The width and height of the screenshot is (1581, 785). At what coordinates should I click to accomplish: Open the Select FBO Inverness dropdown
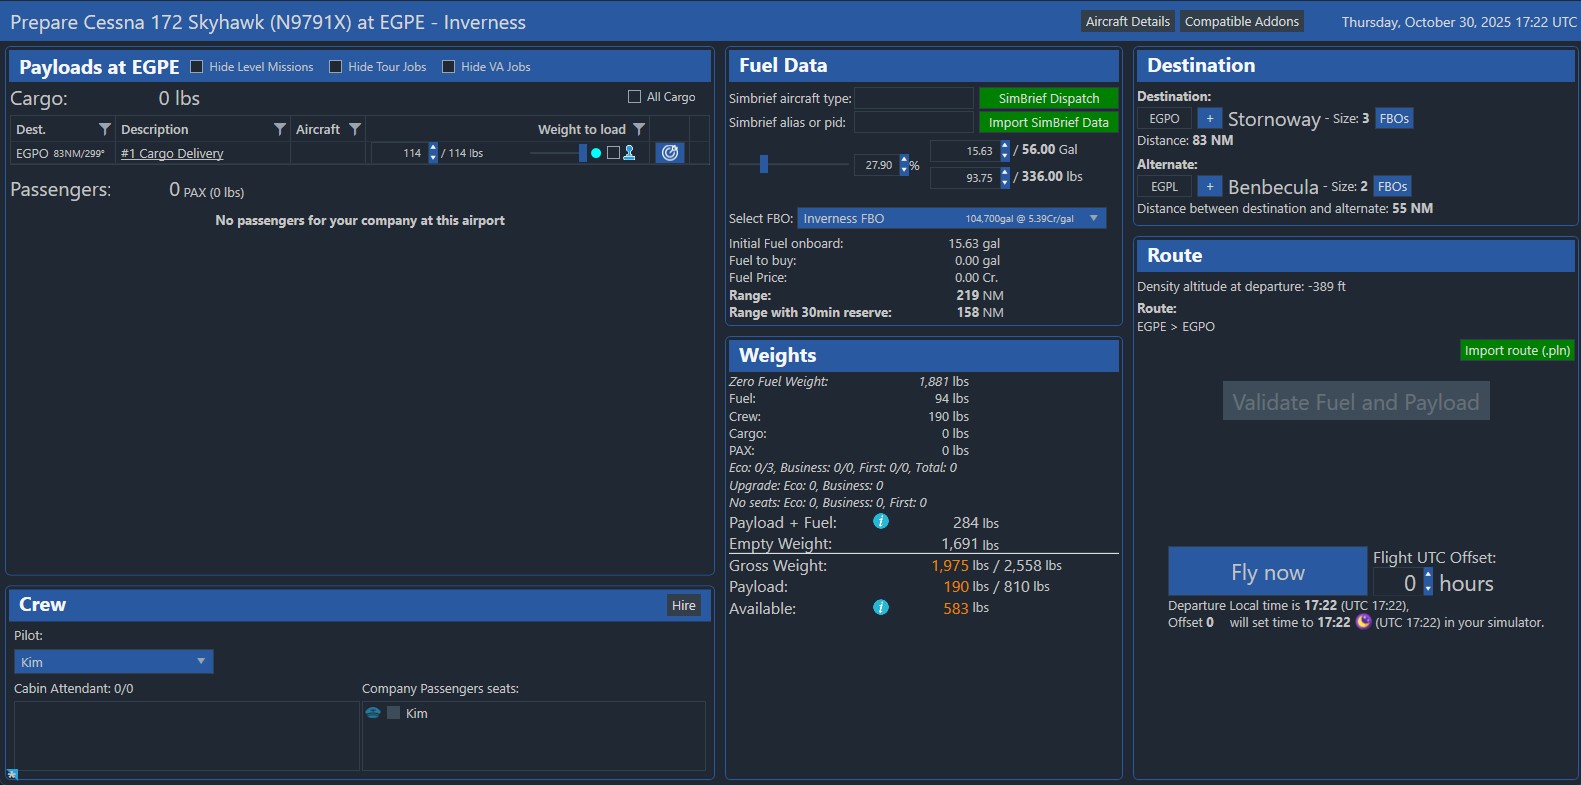click(x=951, y=218)
